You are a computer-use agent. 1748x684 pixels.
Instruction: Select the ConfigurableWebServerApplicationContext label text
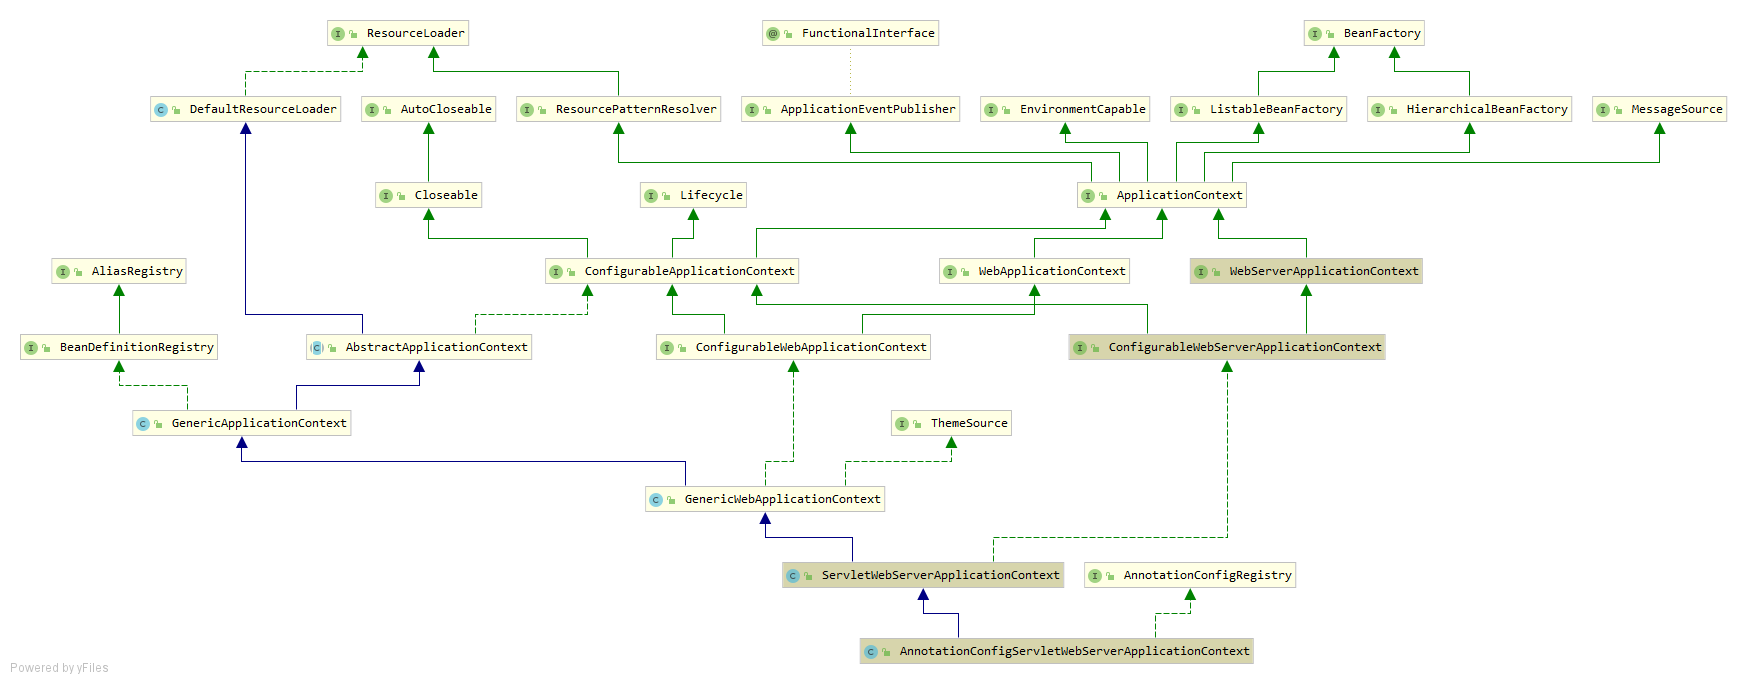click(x=1245, y=347)
